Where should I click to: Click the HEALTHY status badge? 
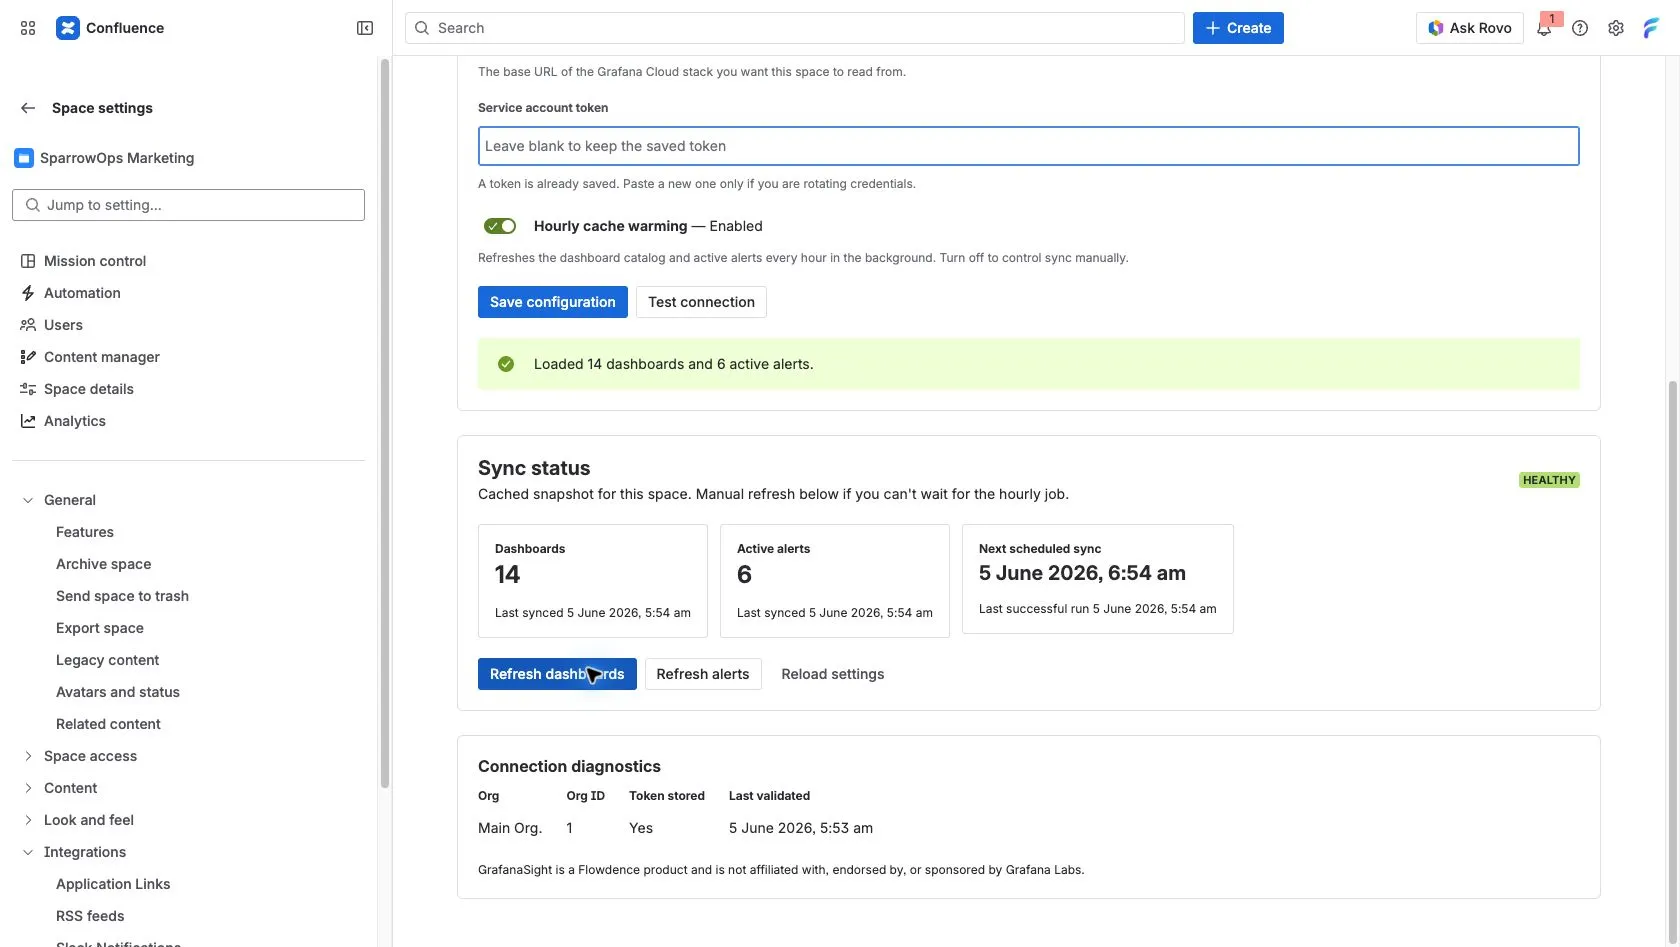tap(1549, 480)
